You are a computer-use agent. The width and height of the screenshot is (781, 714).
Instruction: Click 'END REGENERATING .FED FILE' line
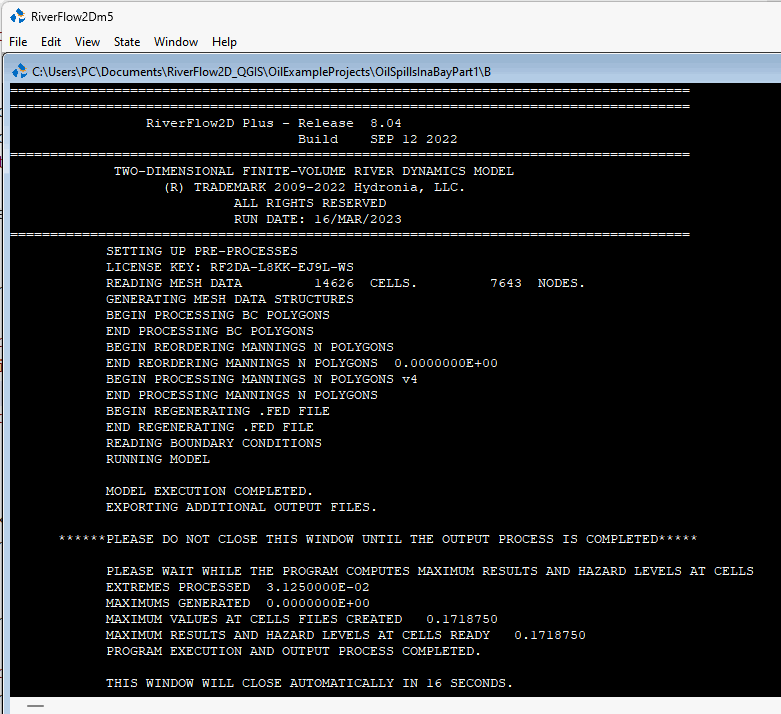(x=210, y=427)
